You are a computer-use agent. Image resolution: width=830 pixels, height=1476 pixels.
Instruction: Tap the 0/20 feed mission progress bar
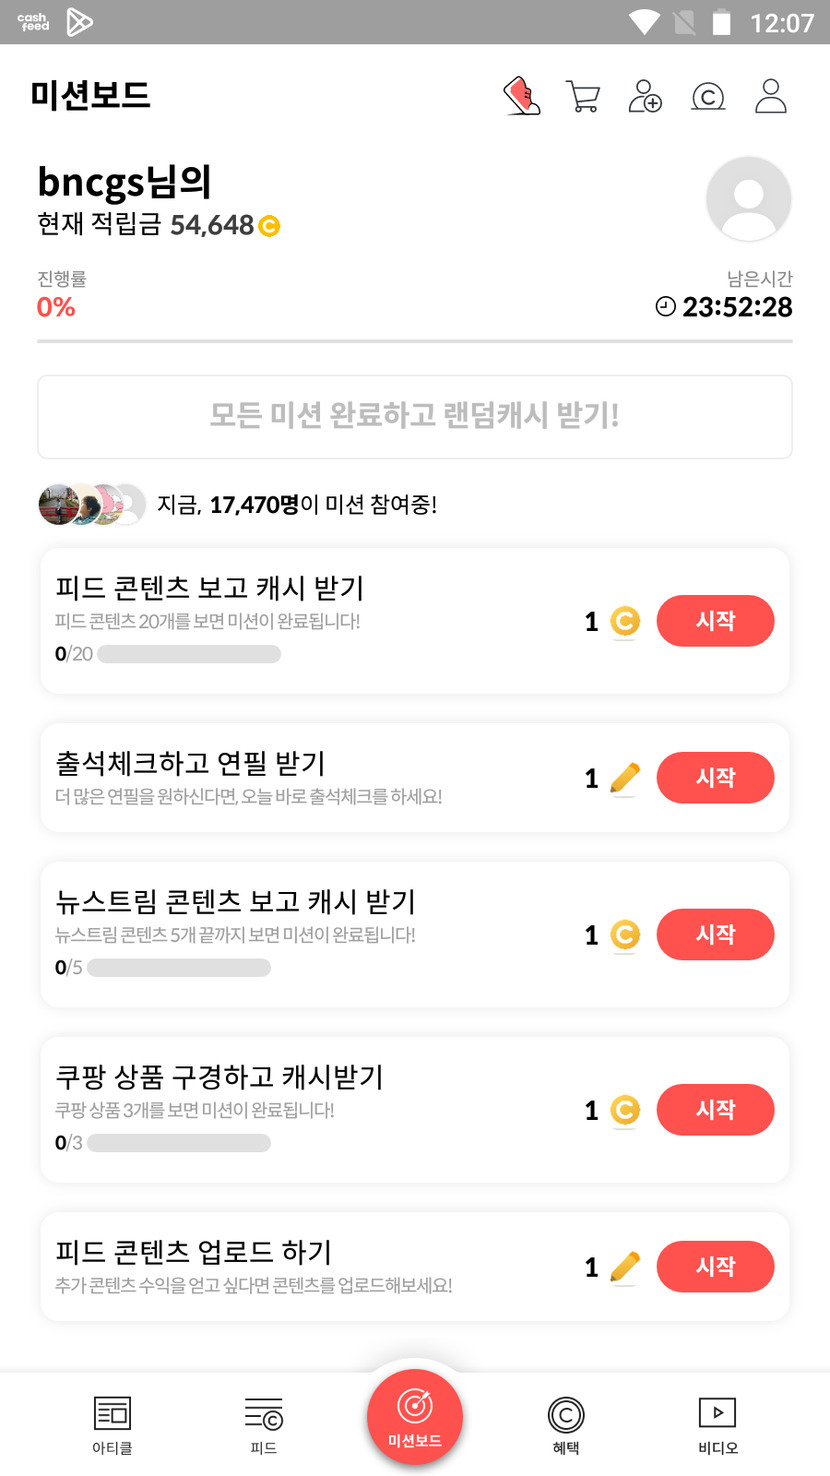[x=189, y=655]
